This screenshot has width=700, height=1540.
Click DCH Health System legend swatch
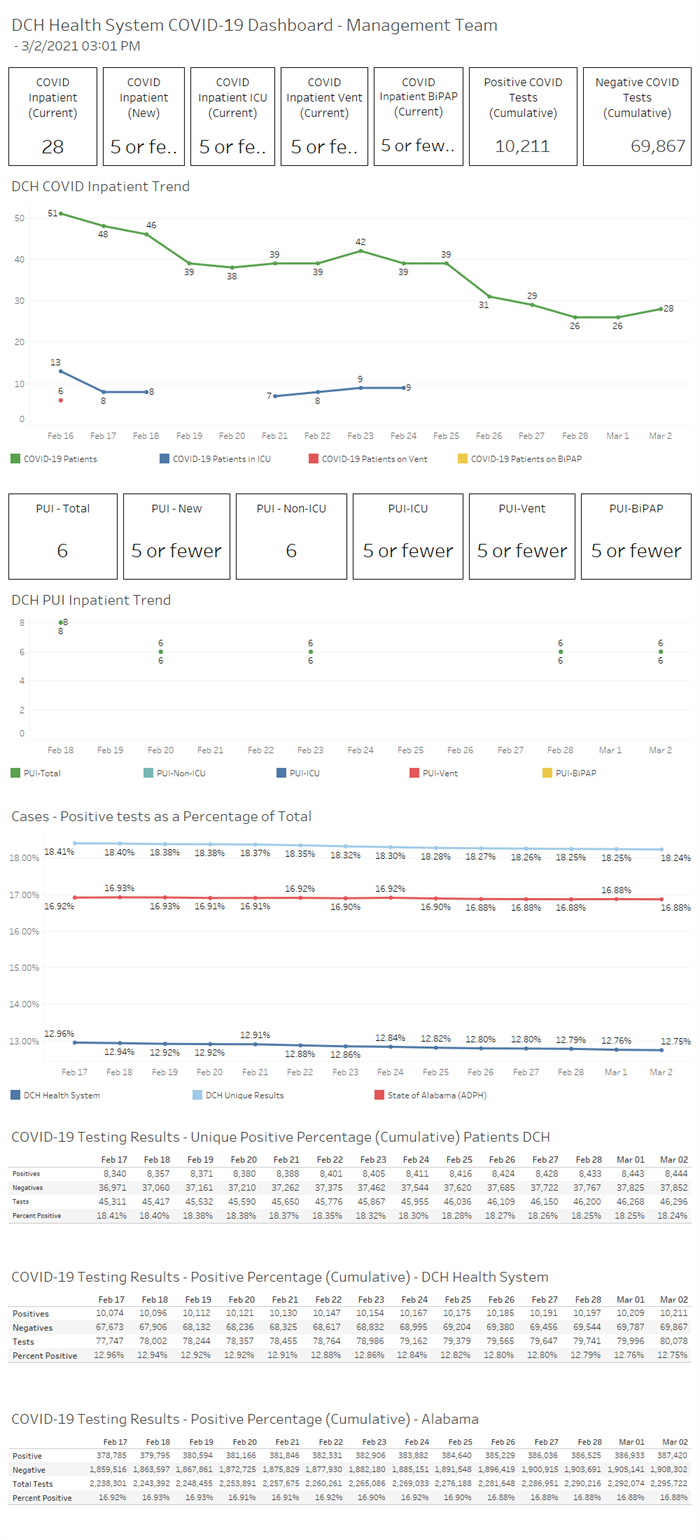tap(16, 1095)
